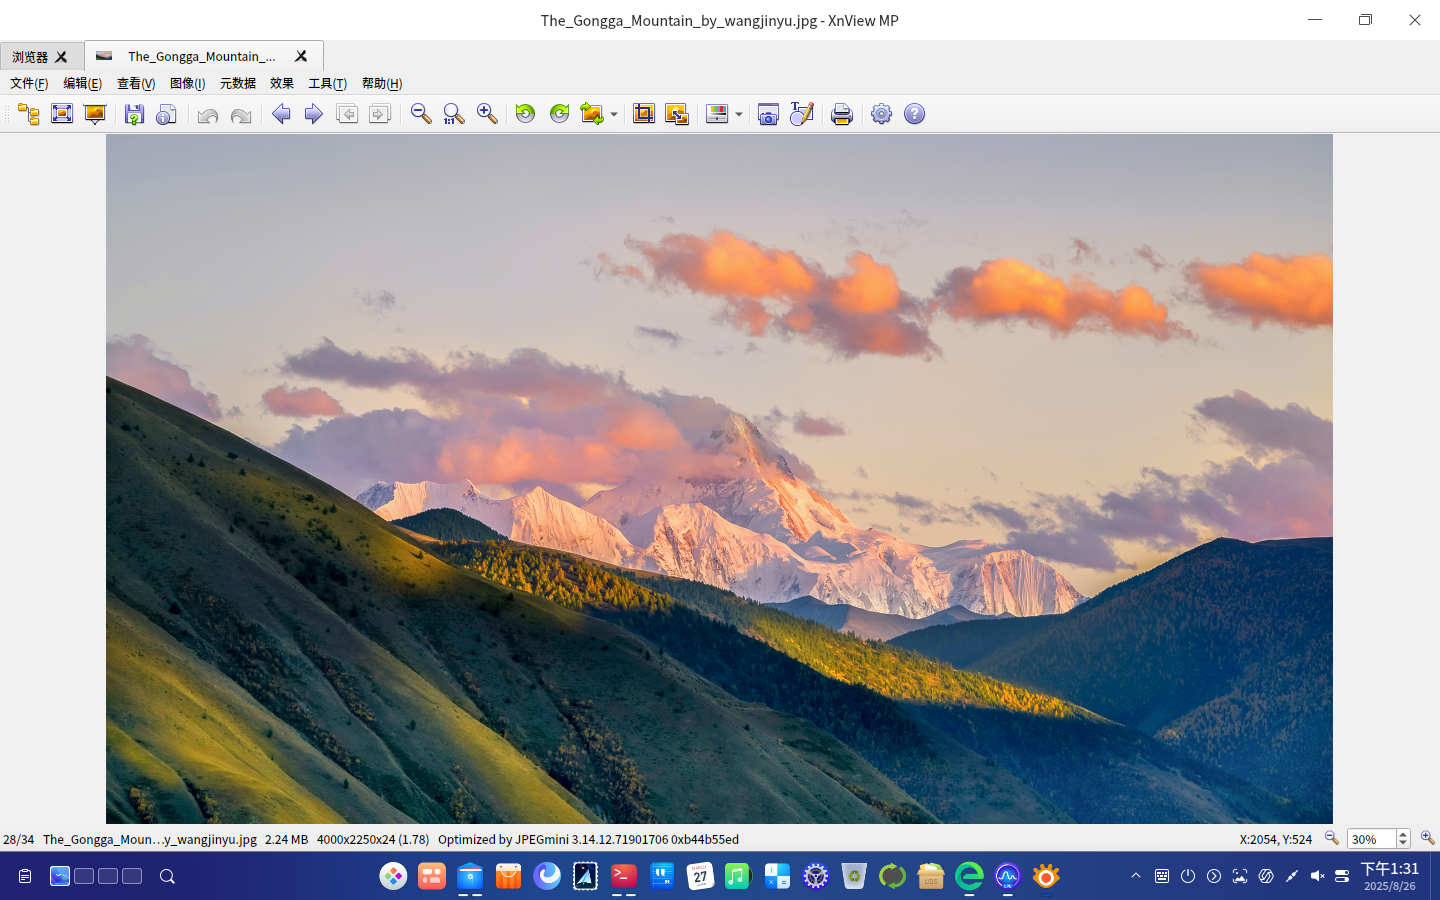
Task: Close the The_Gongga_Mountain tab
Action: pyautogui.click(x=301, y=56)
